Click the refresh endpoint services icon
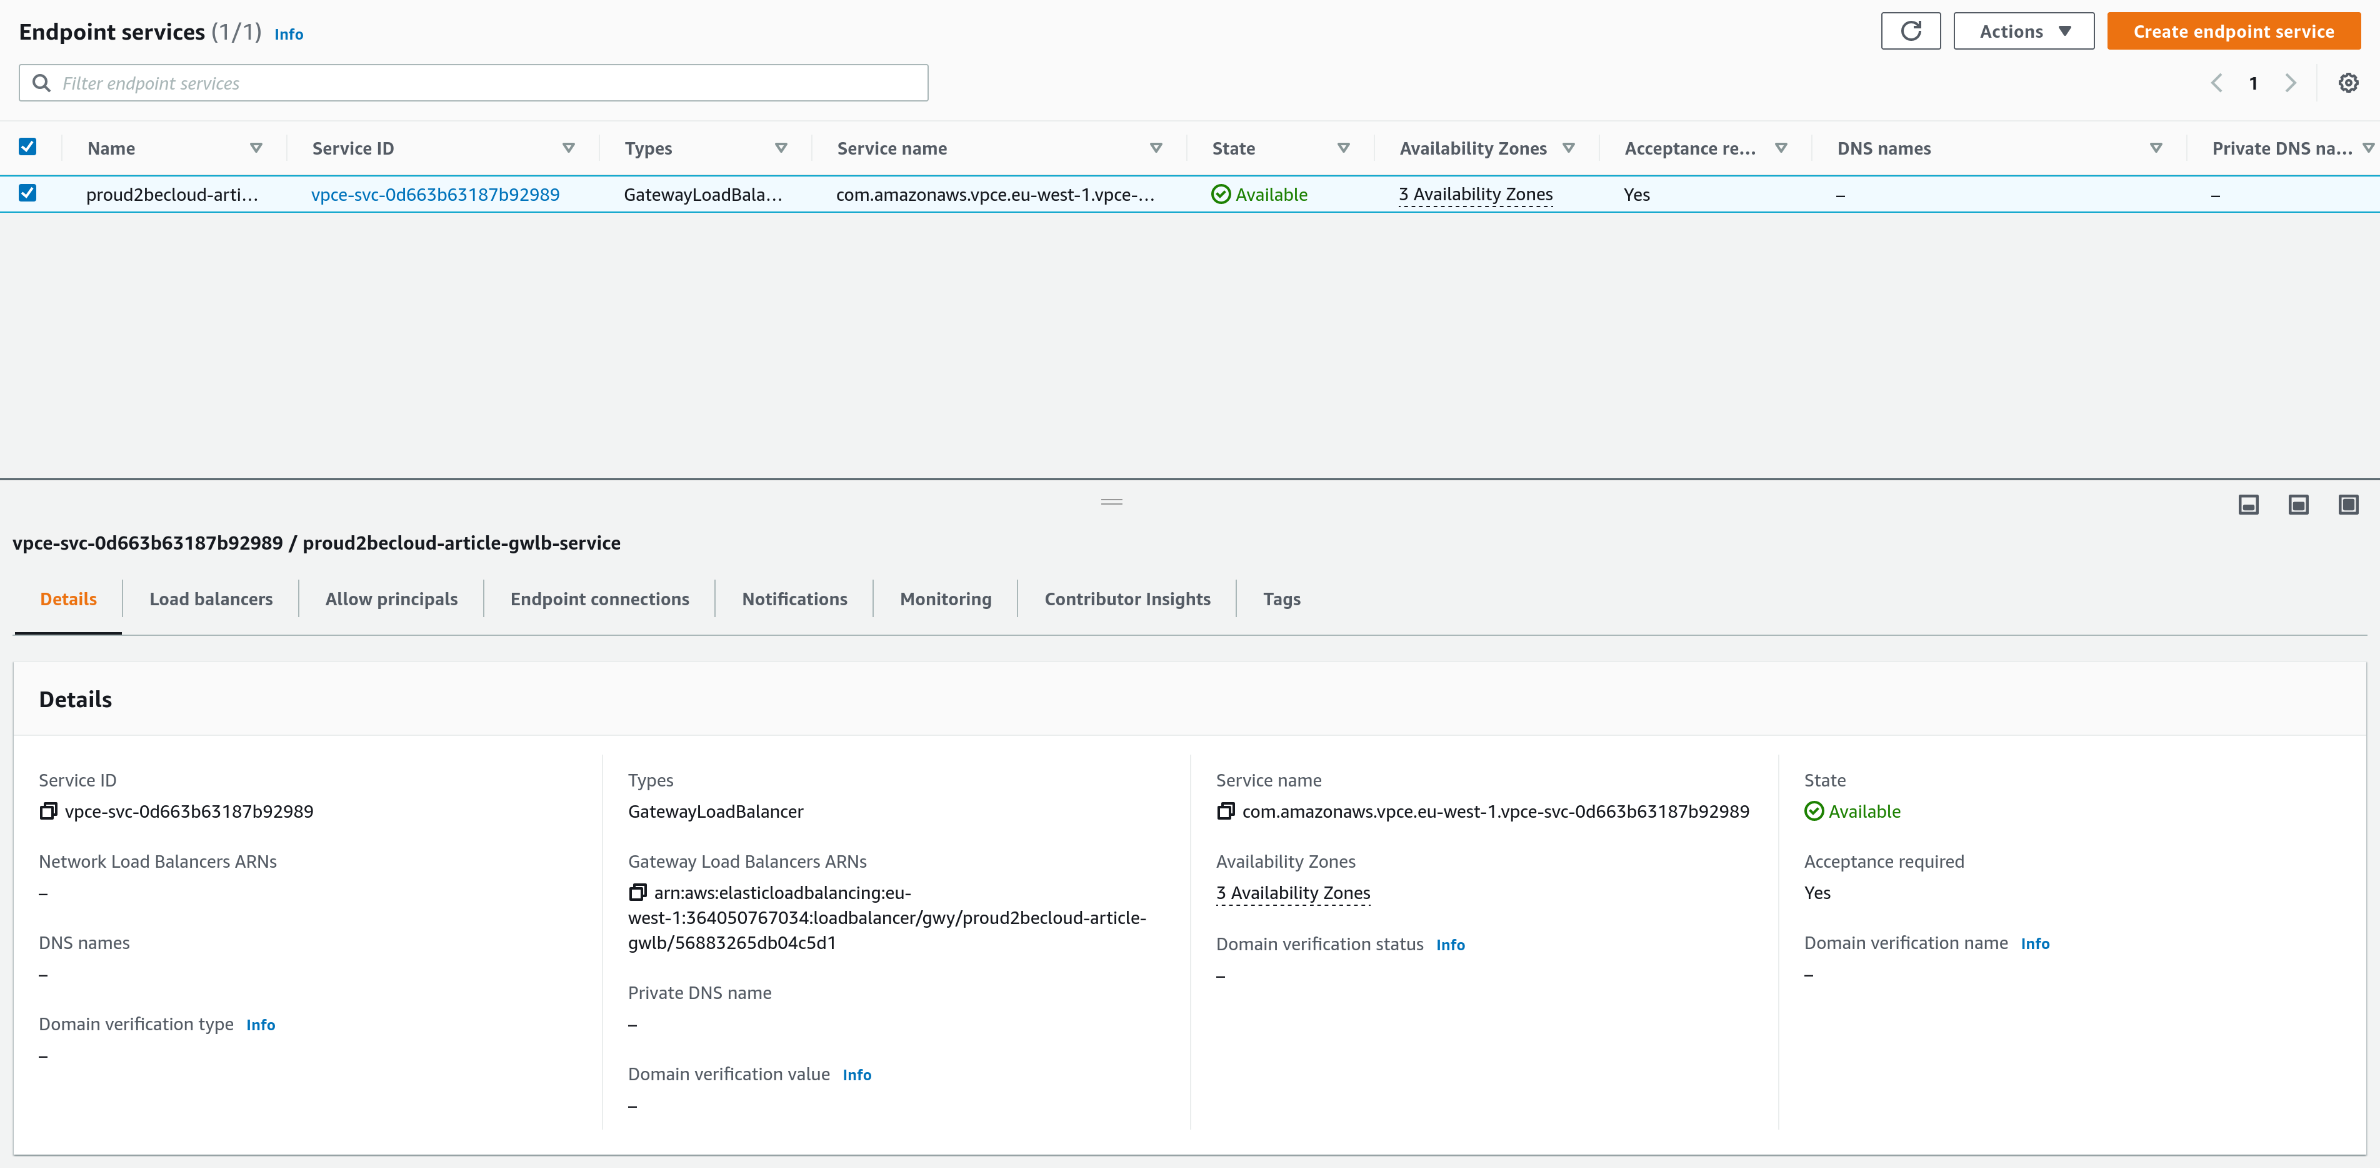 (x=1910, y=31)
